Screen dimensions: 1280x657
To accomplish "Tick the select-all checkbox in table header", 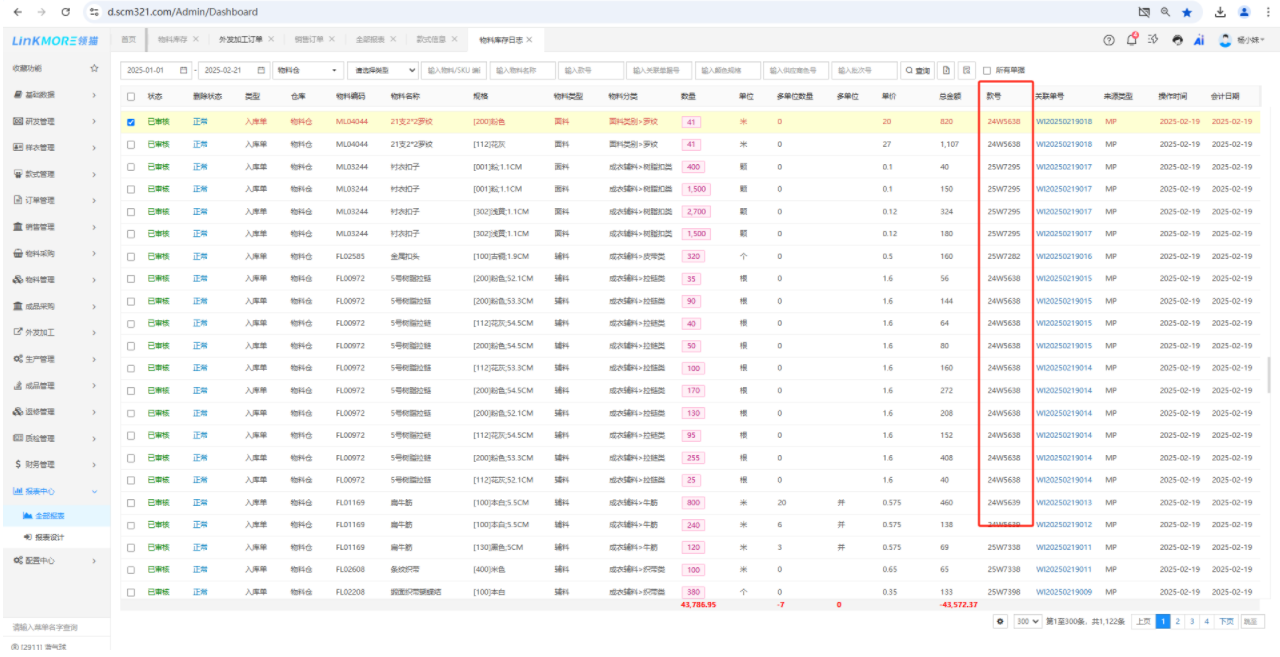I will point(131,97).
